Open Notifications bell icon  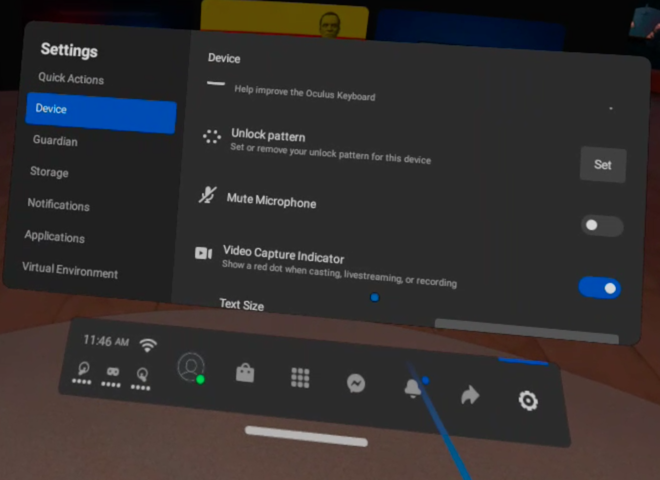[x=412, y=389]
